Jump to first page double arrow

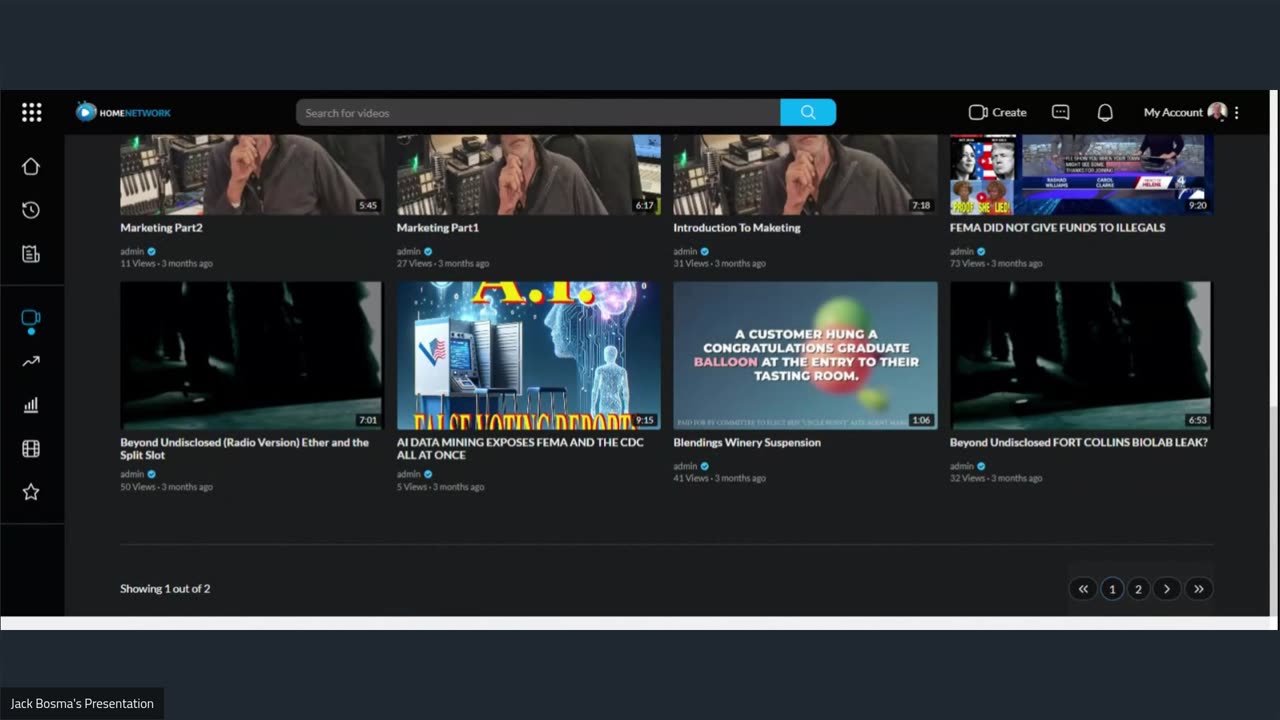click(x=1083, y=589)
